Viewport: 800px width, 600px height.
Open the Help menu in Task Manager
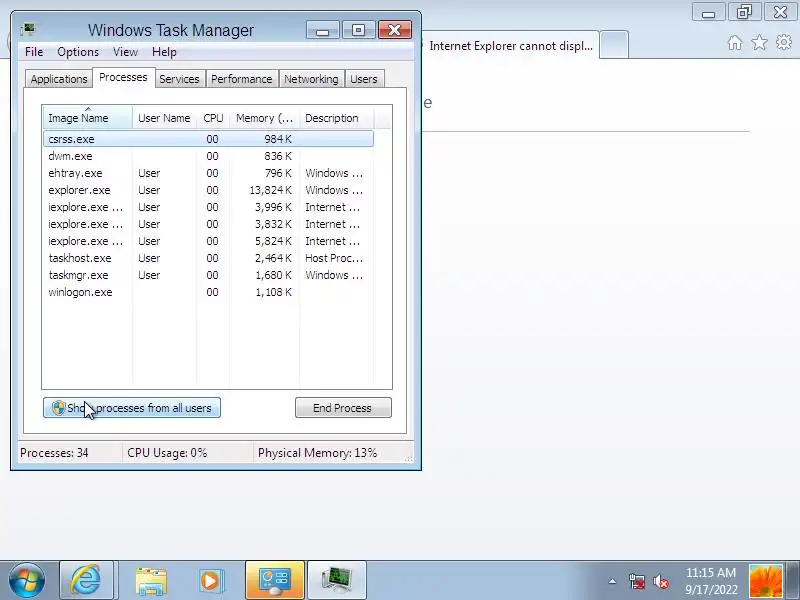164,52
